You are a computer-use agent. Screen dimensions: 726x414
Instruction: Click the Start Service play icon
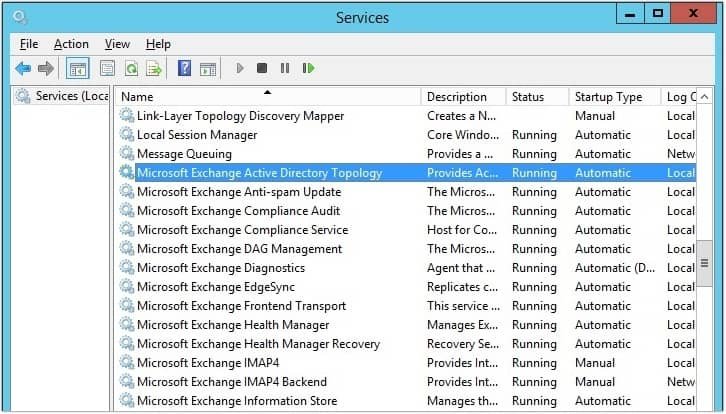pyautogui.click(x=240, y=69)
